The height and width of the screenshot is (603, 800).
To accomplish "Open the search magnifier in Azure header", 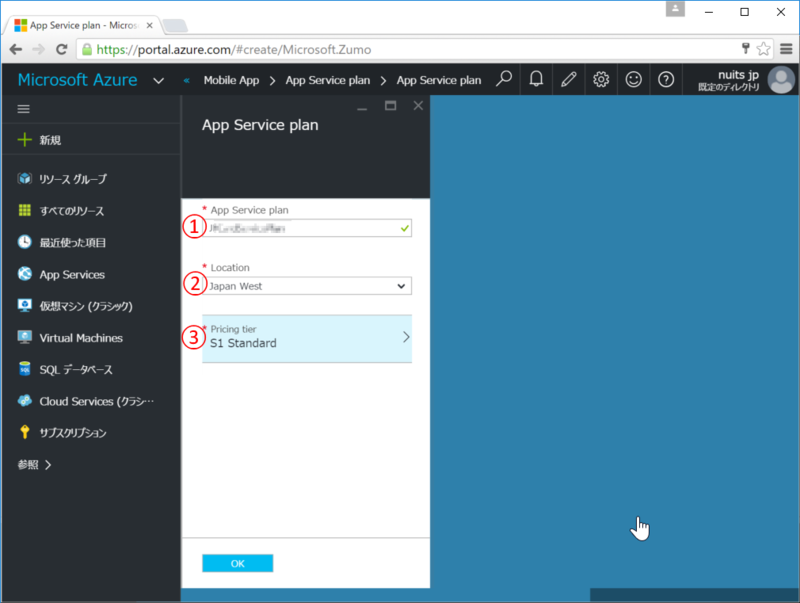I will (504, 79).
